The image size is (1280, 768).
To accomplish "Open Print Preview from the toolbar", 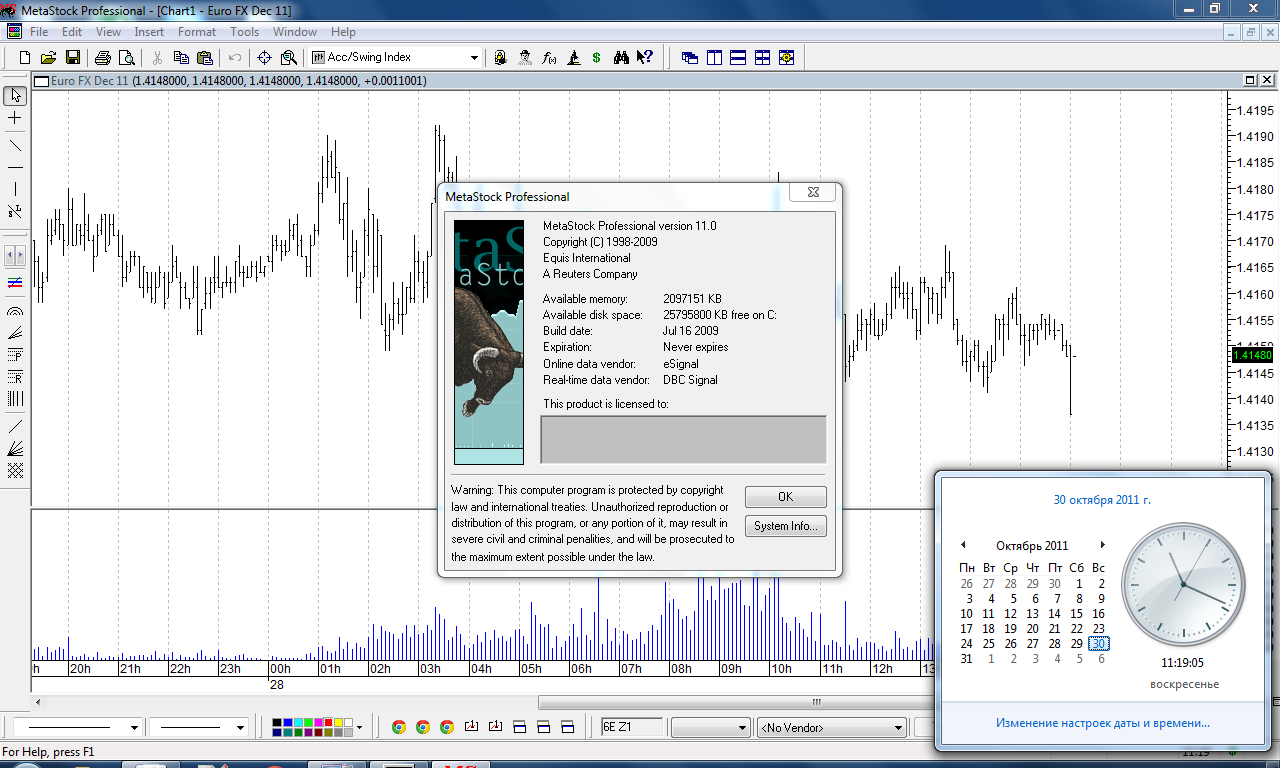I will (x=126, y=58).
